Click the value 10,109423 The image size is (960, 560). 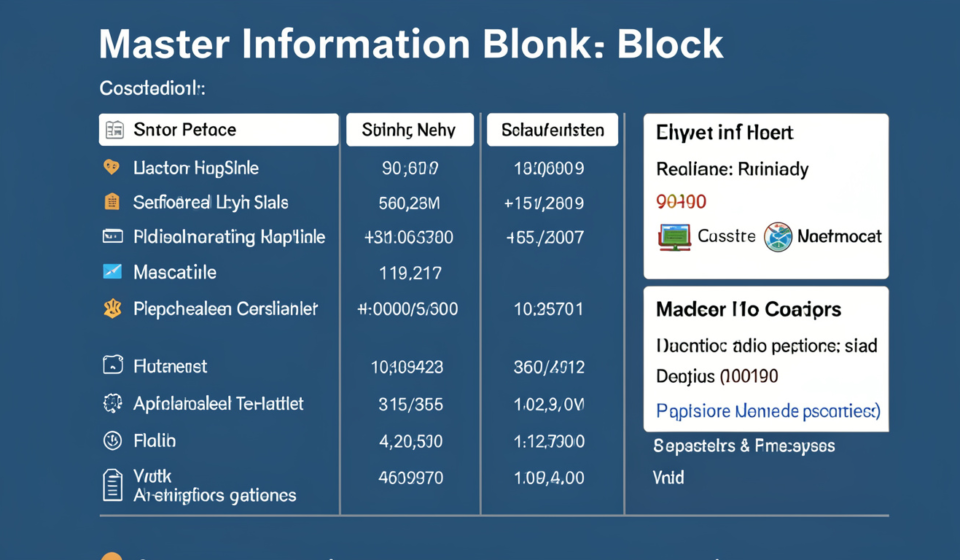pos(407,367)
